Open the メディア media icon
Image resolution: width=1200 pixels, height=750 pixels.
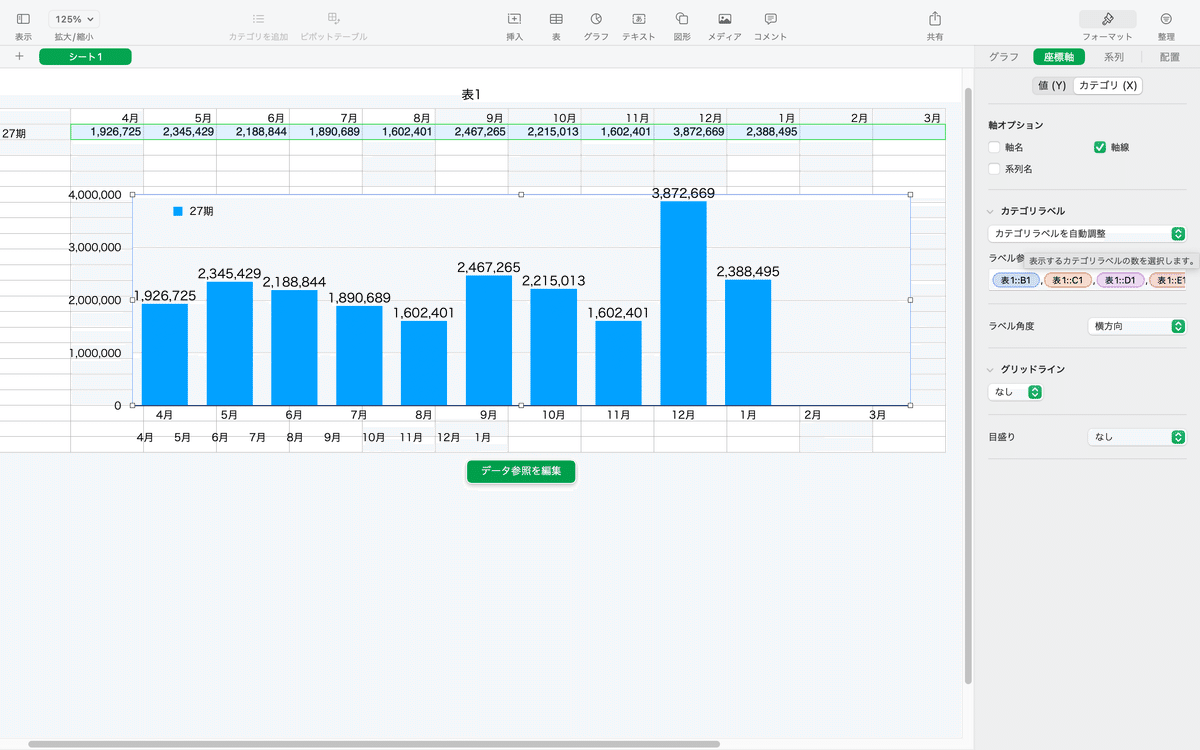tap(725, 19)
